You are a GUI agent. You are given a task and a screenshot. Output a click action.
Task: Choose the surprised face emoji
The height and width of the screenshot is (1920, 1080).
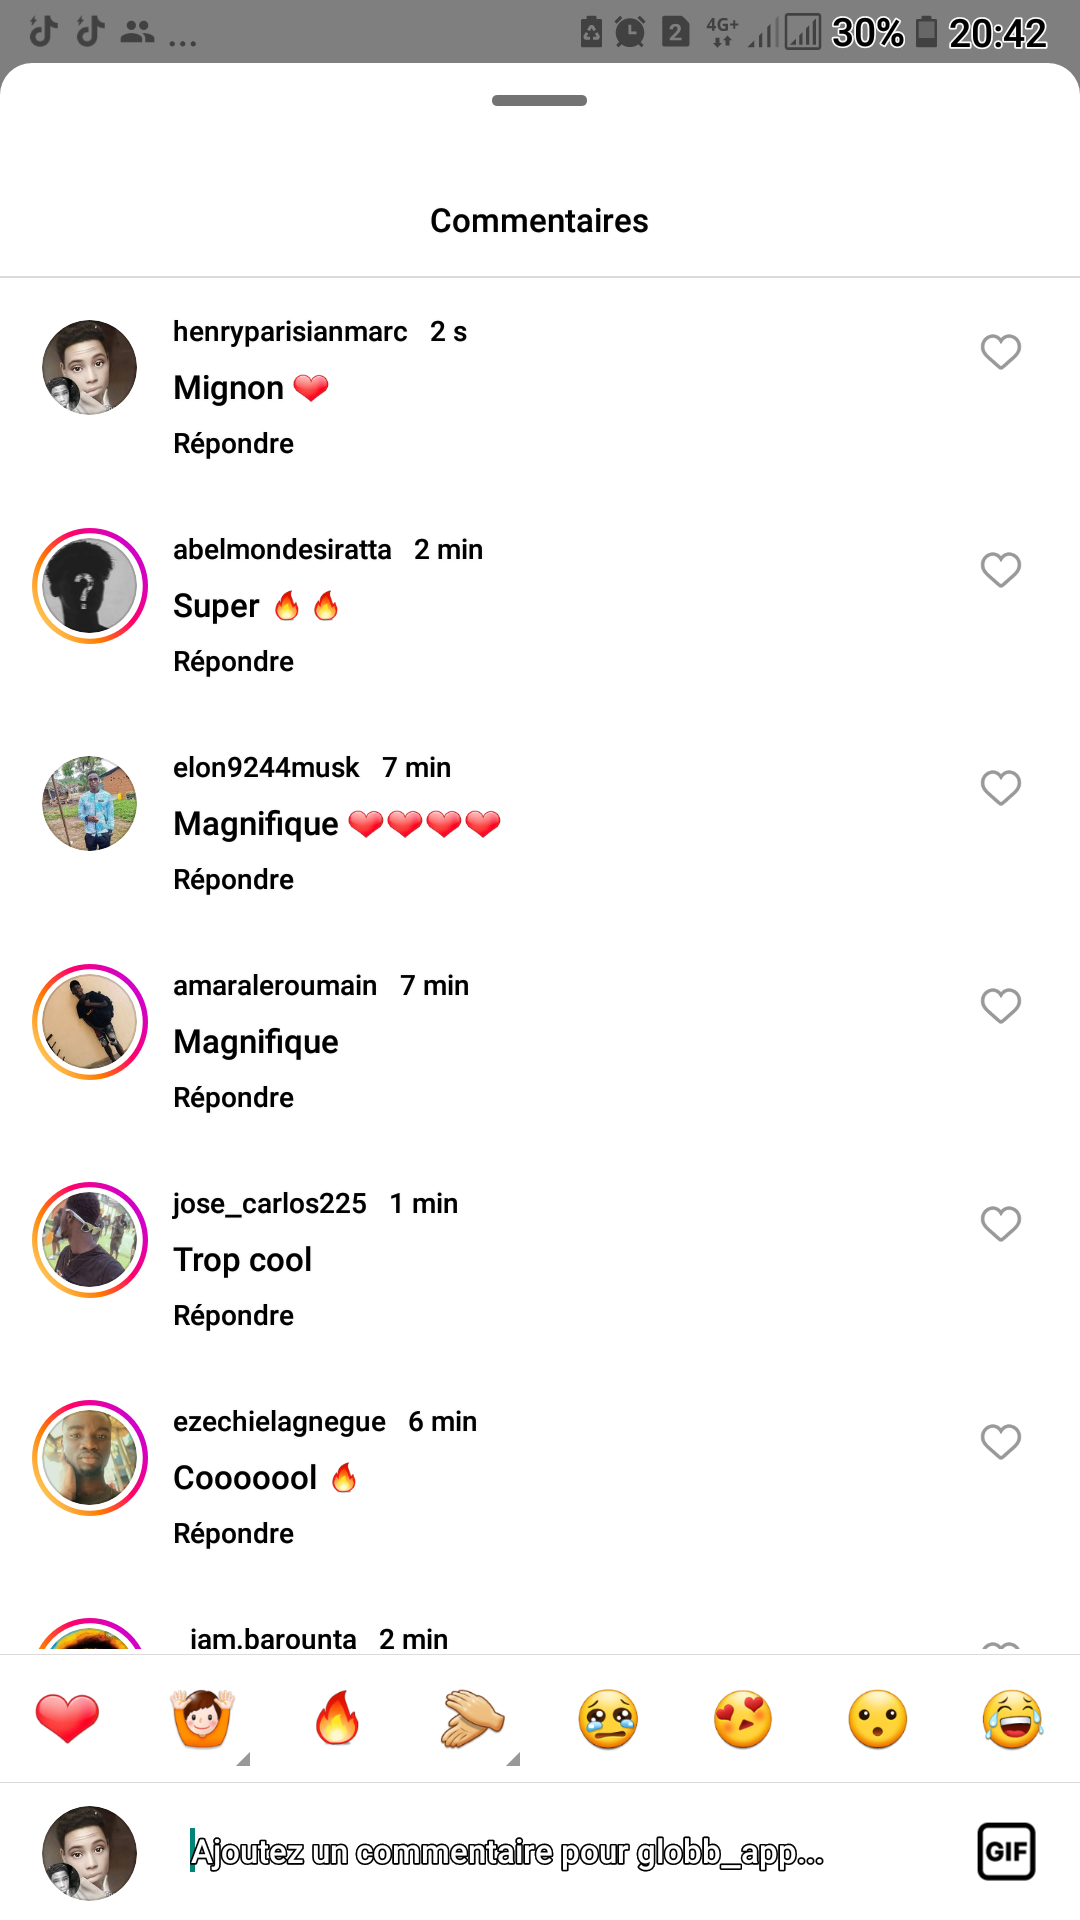click(x=878, y=1719)
